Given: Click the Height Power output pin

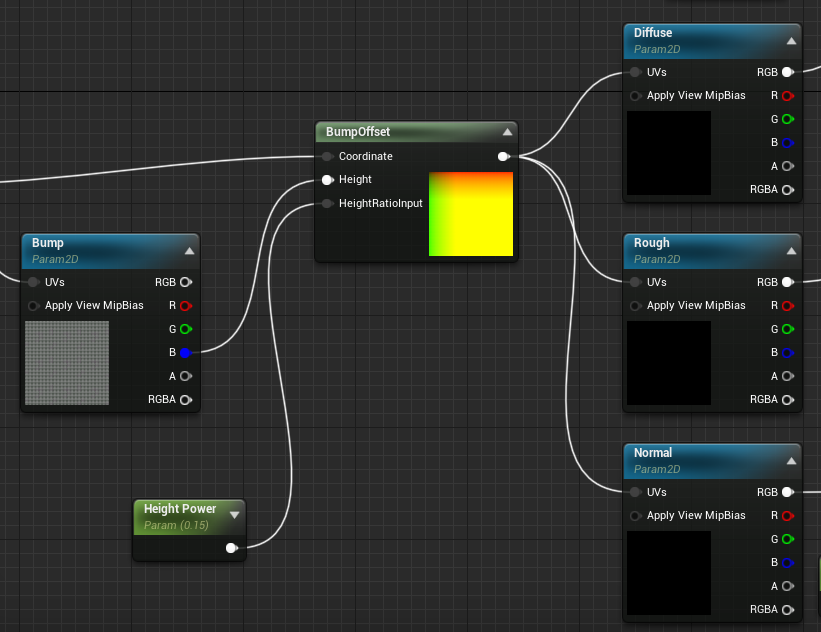Looking at the screenshot, I should coord(231,548).
